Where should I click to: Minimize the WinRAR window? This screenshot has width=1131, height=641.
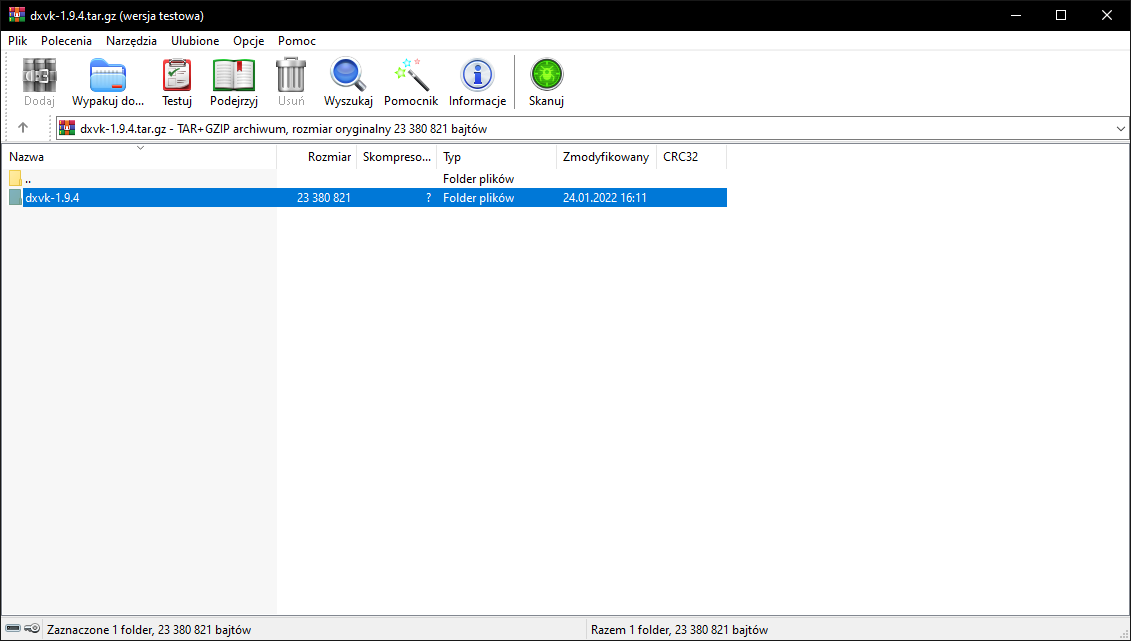click(1015, 15)
